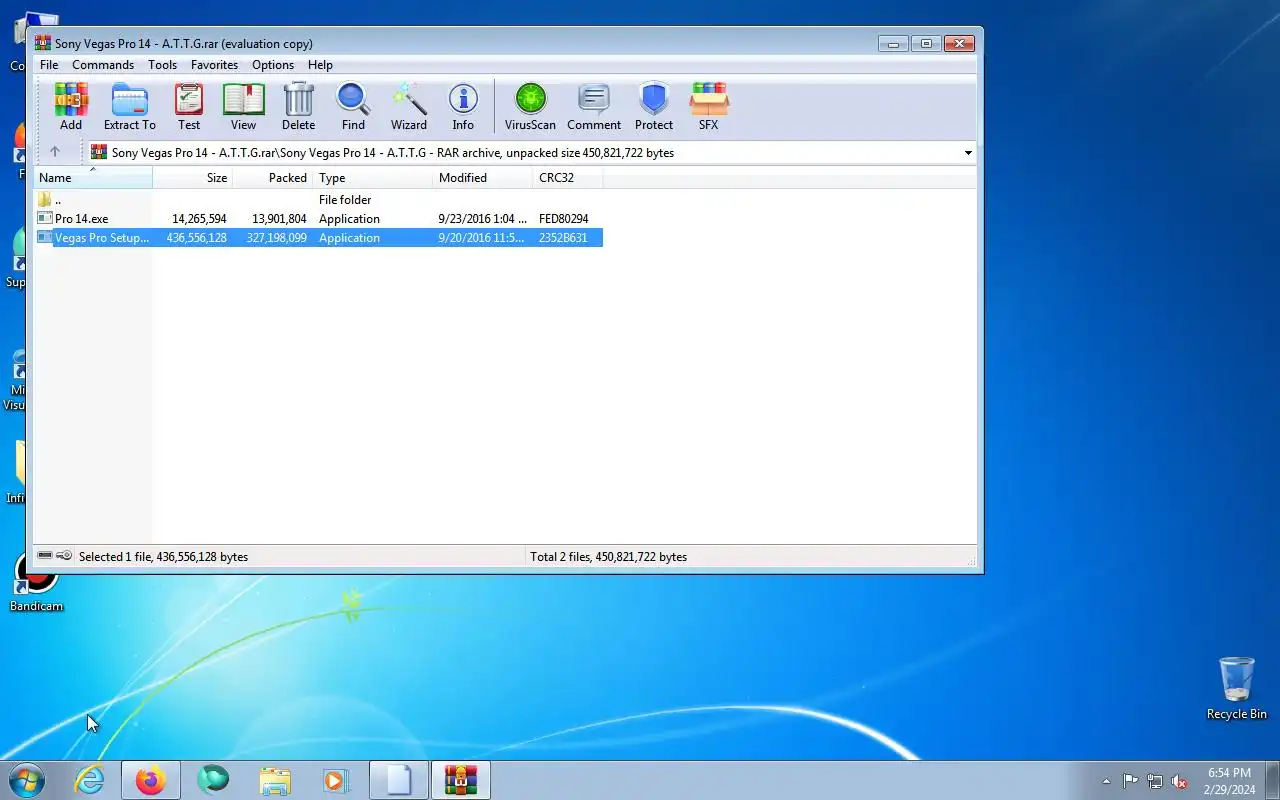Click the Action Center flag icon

pyautogui.click(x=1130, y=781)
